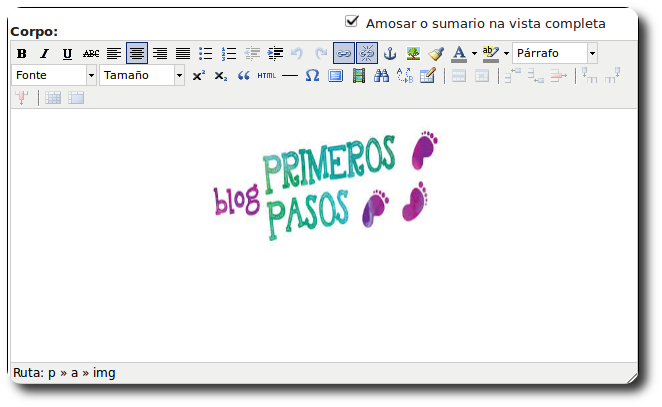This screenshot has width=662, height=407.
Task: Toggle bold formatting
Action: 22,54
